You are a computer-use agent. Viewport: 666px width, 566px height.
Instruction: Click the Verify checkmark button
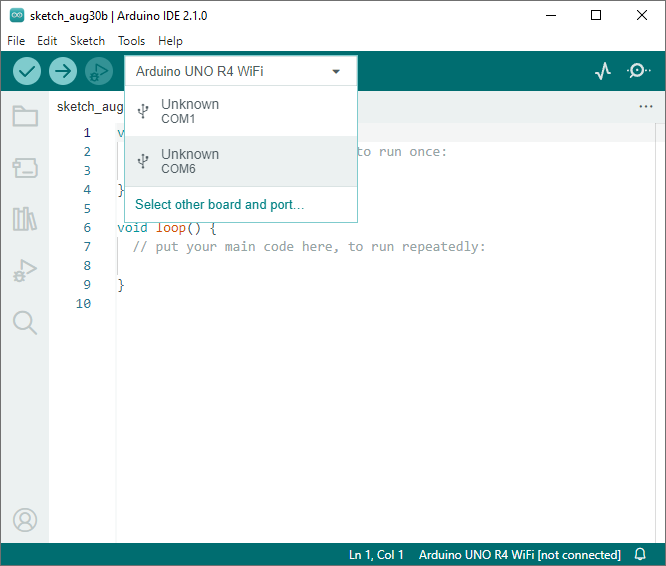coord(27,71)
